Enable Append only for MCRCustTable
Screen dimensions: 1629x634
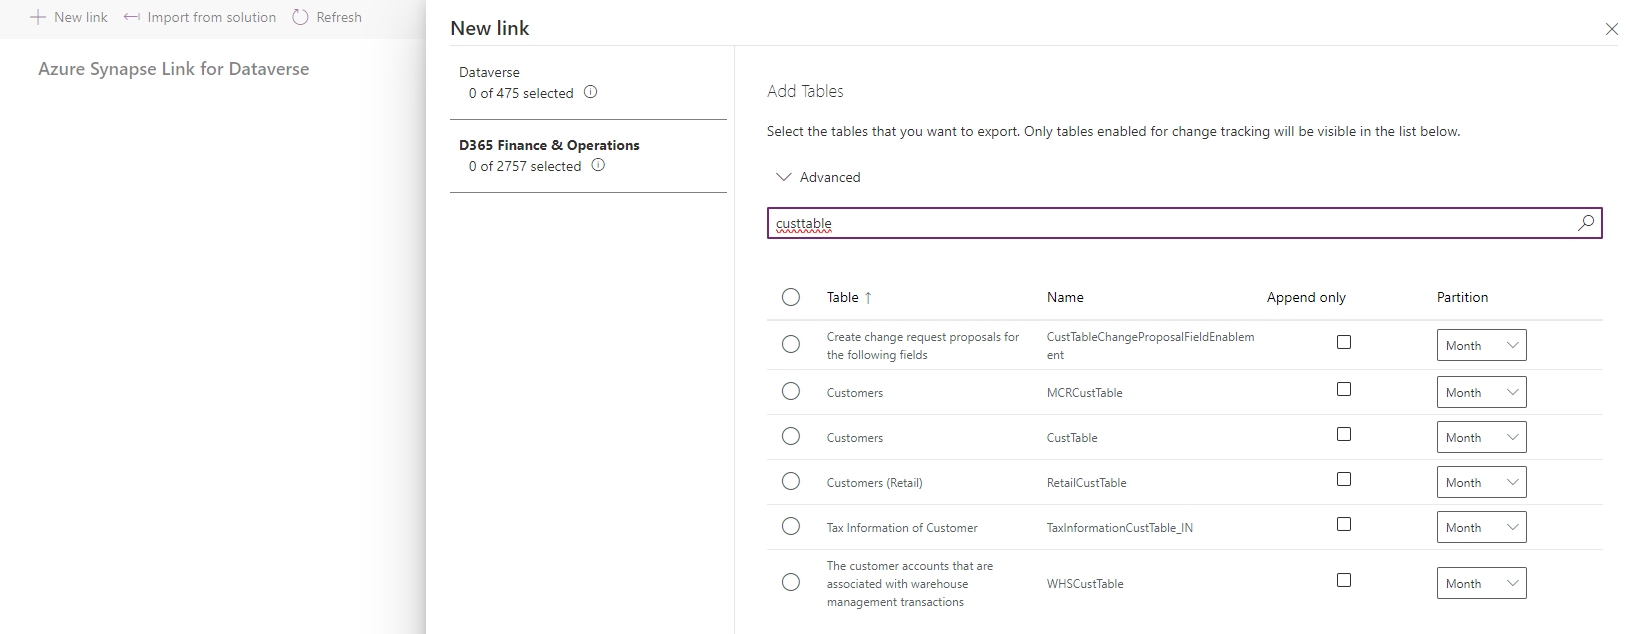click(1344, 389)
